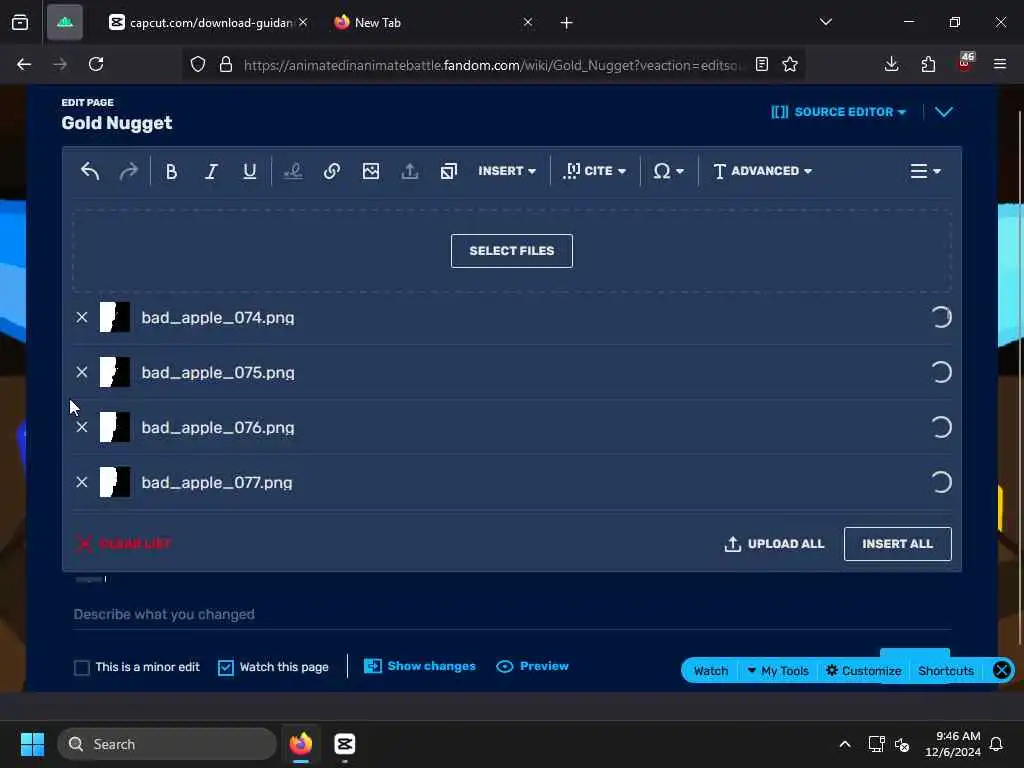Remove bad_apple_076.png from the list
Image resolution: width=1024 pixels, height=768 pixels.
tap(82, 427)
